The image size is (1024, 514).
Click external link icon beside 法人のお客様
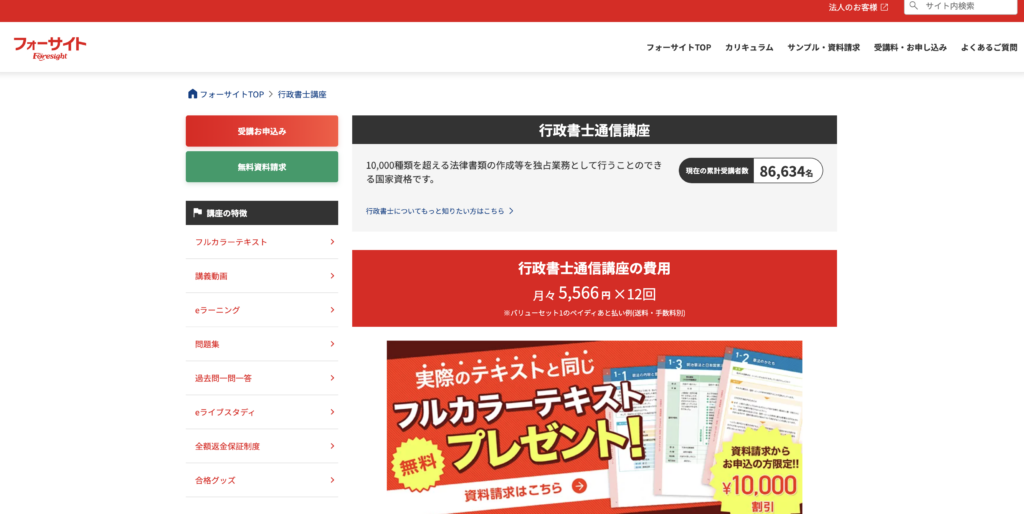pos(884,7)
